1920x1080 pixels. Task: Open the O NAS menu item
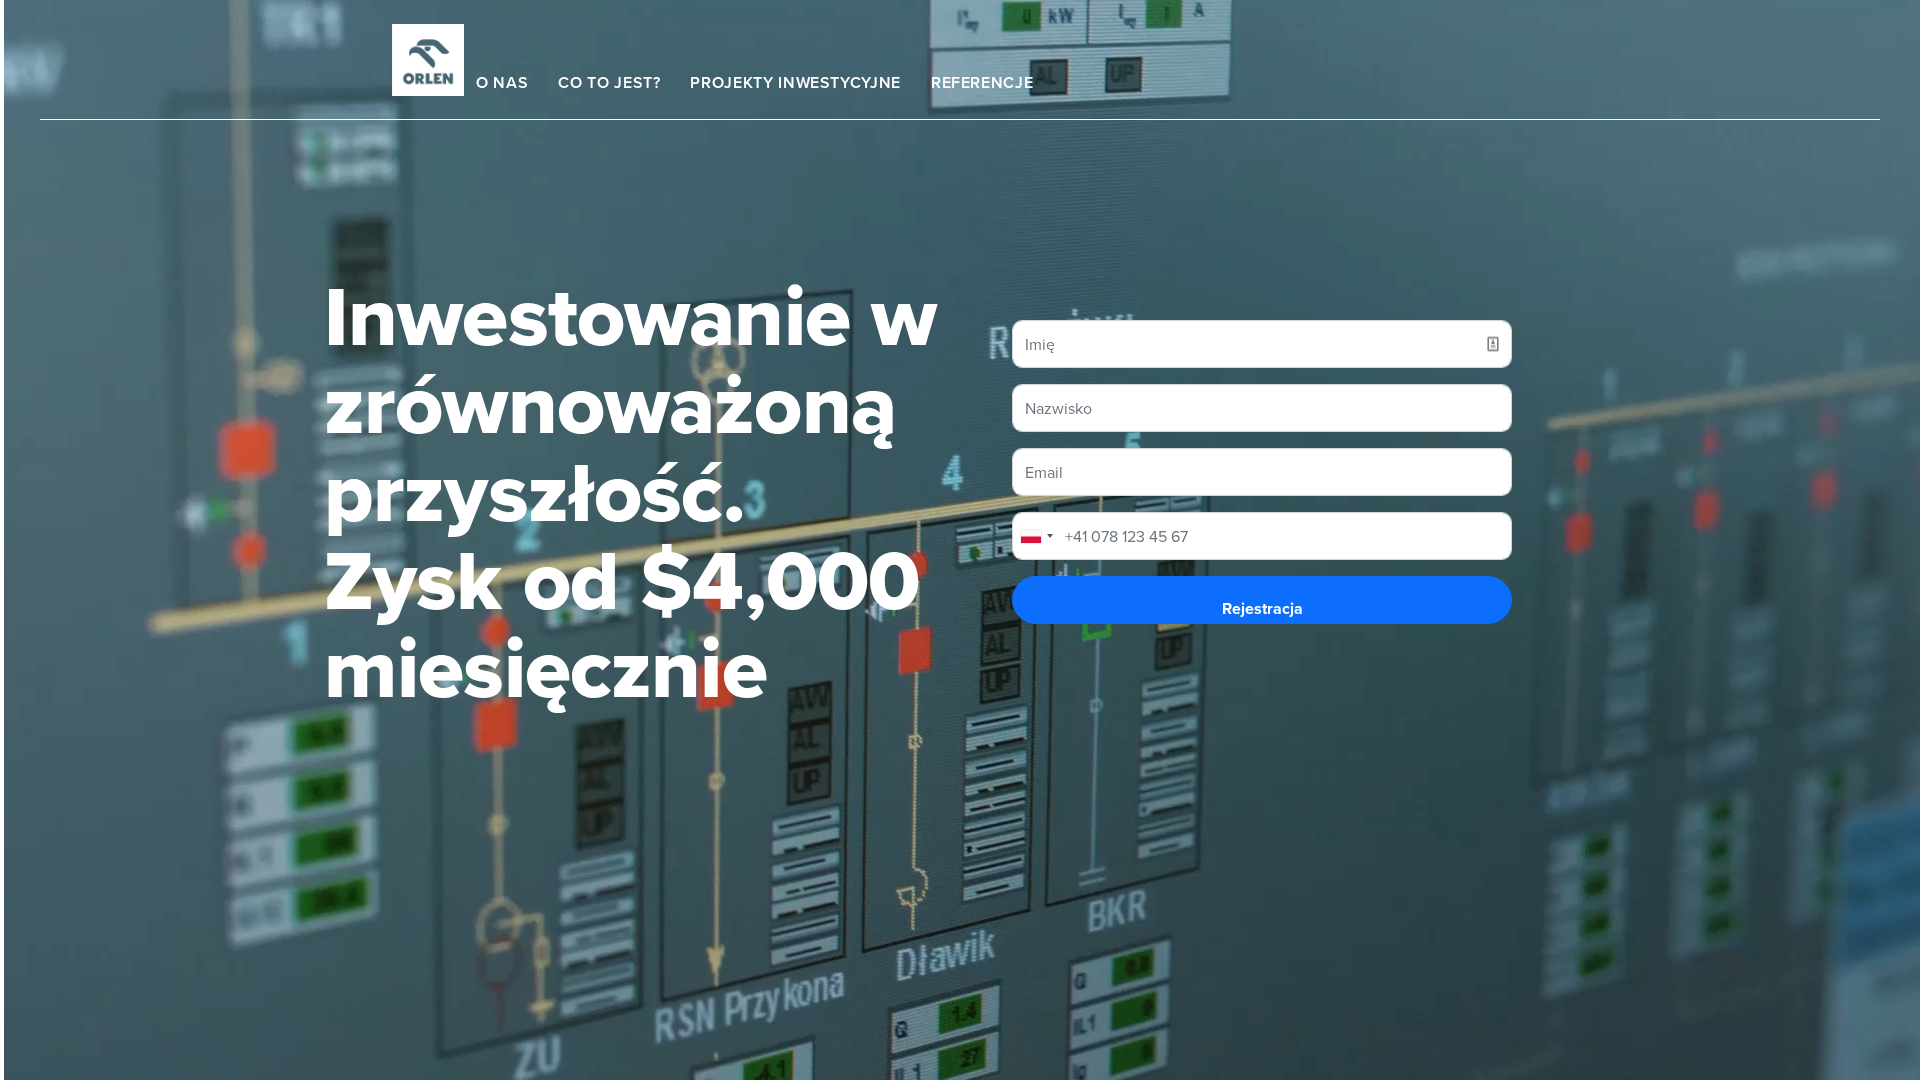click(x=502, y=83)
